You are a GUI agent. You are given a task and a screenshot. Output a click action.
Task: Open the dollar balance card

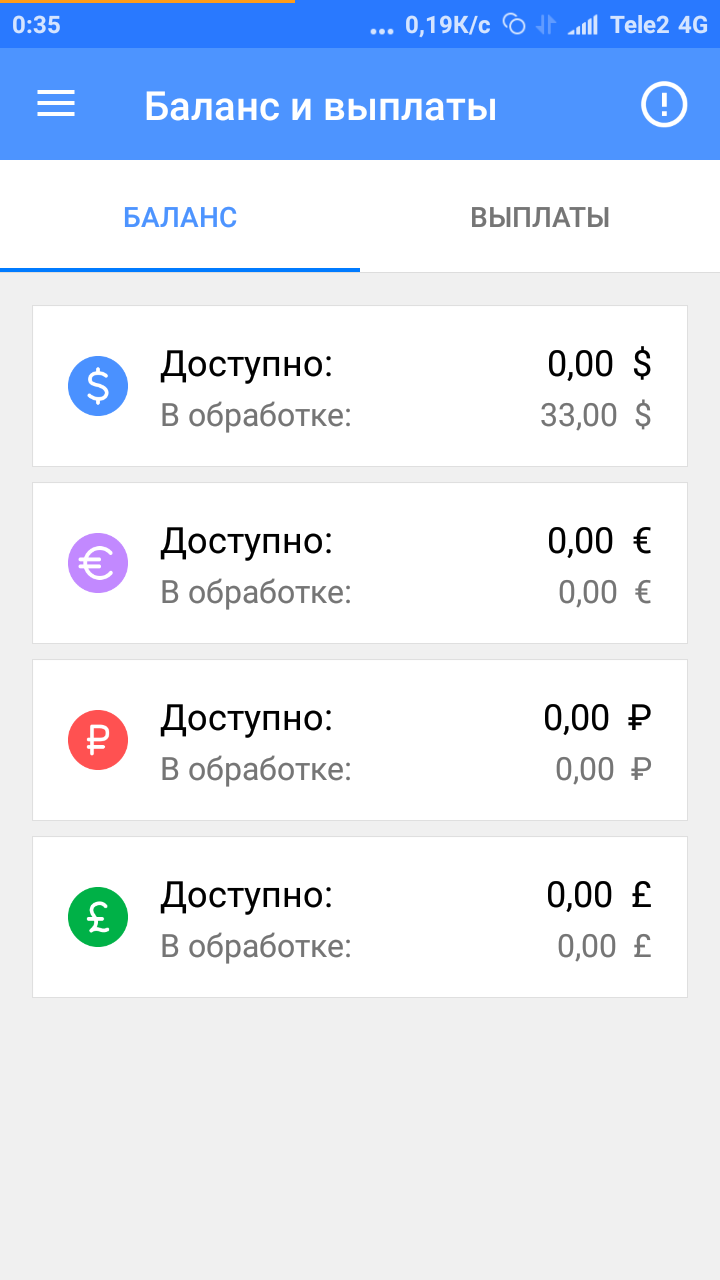coord(360,386)
